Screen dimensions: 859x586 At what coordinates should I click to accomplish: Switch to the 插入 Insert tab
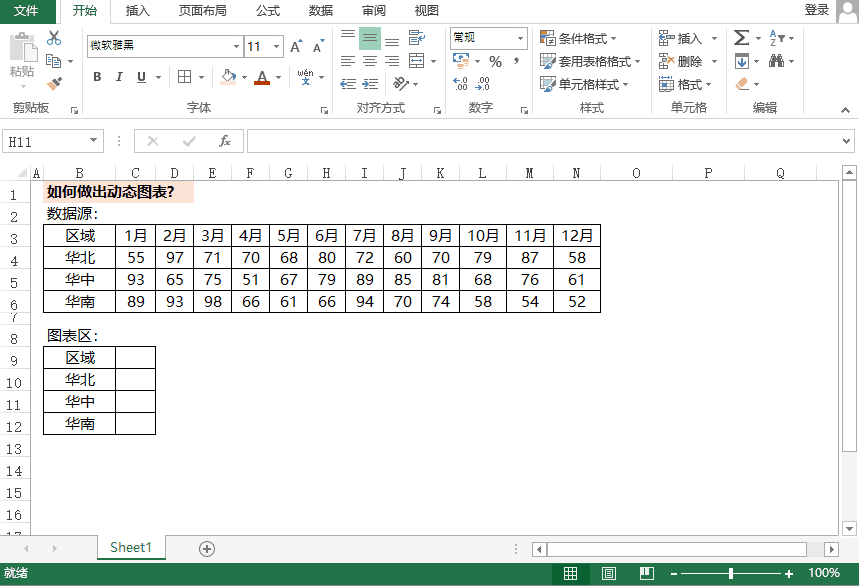pyautogui.click(x=138, y=10)
